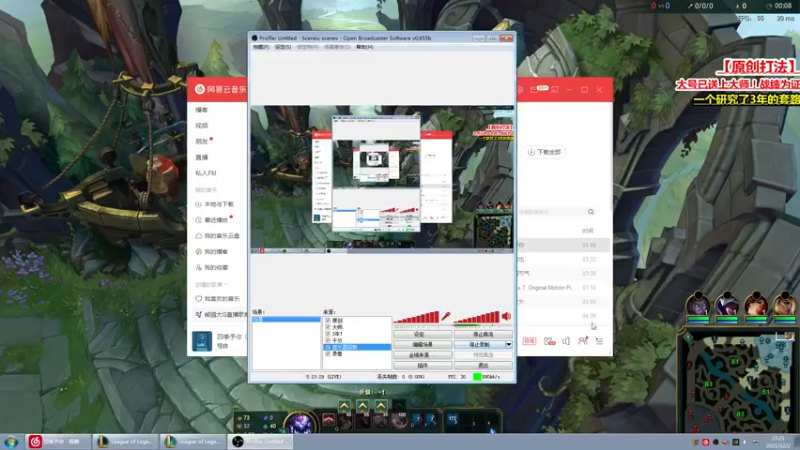The width and height of the screenshot is (800, 450).
Task: Expand 创建的歌单 section in NetEase sidebar
Action: [x=211, y=284]
